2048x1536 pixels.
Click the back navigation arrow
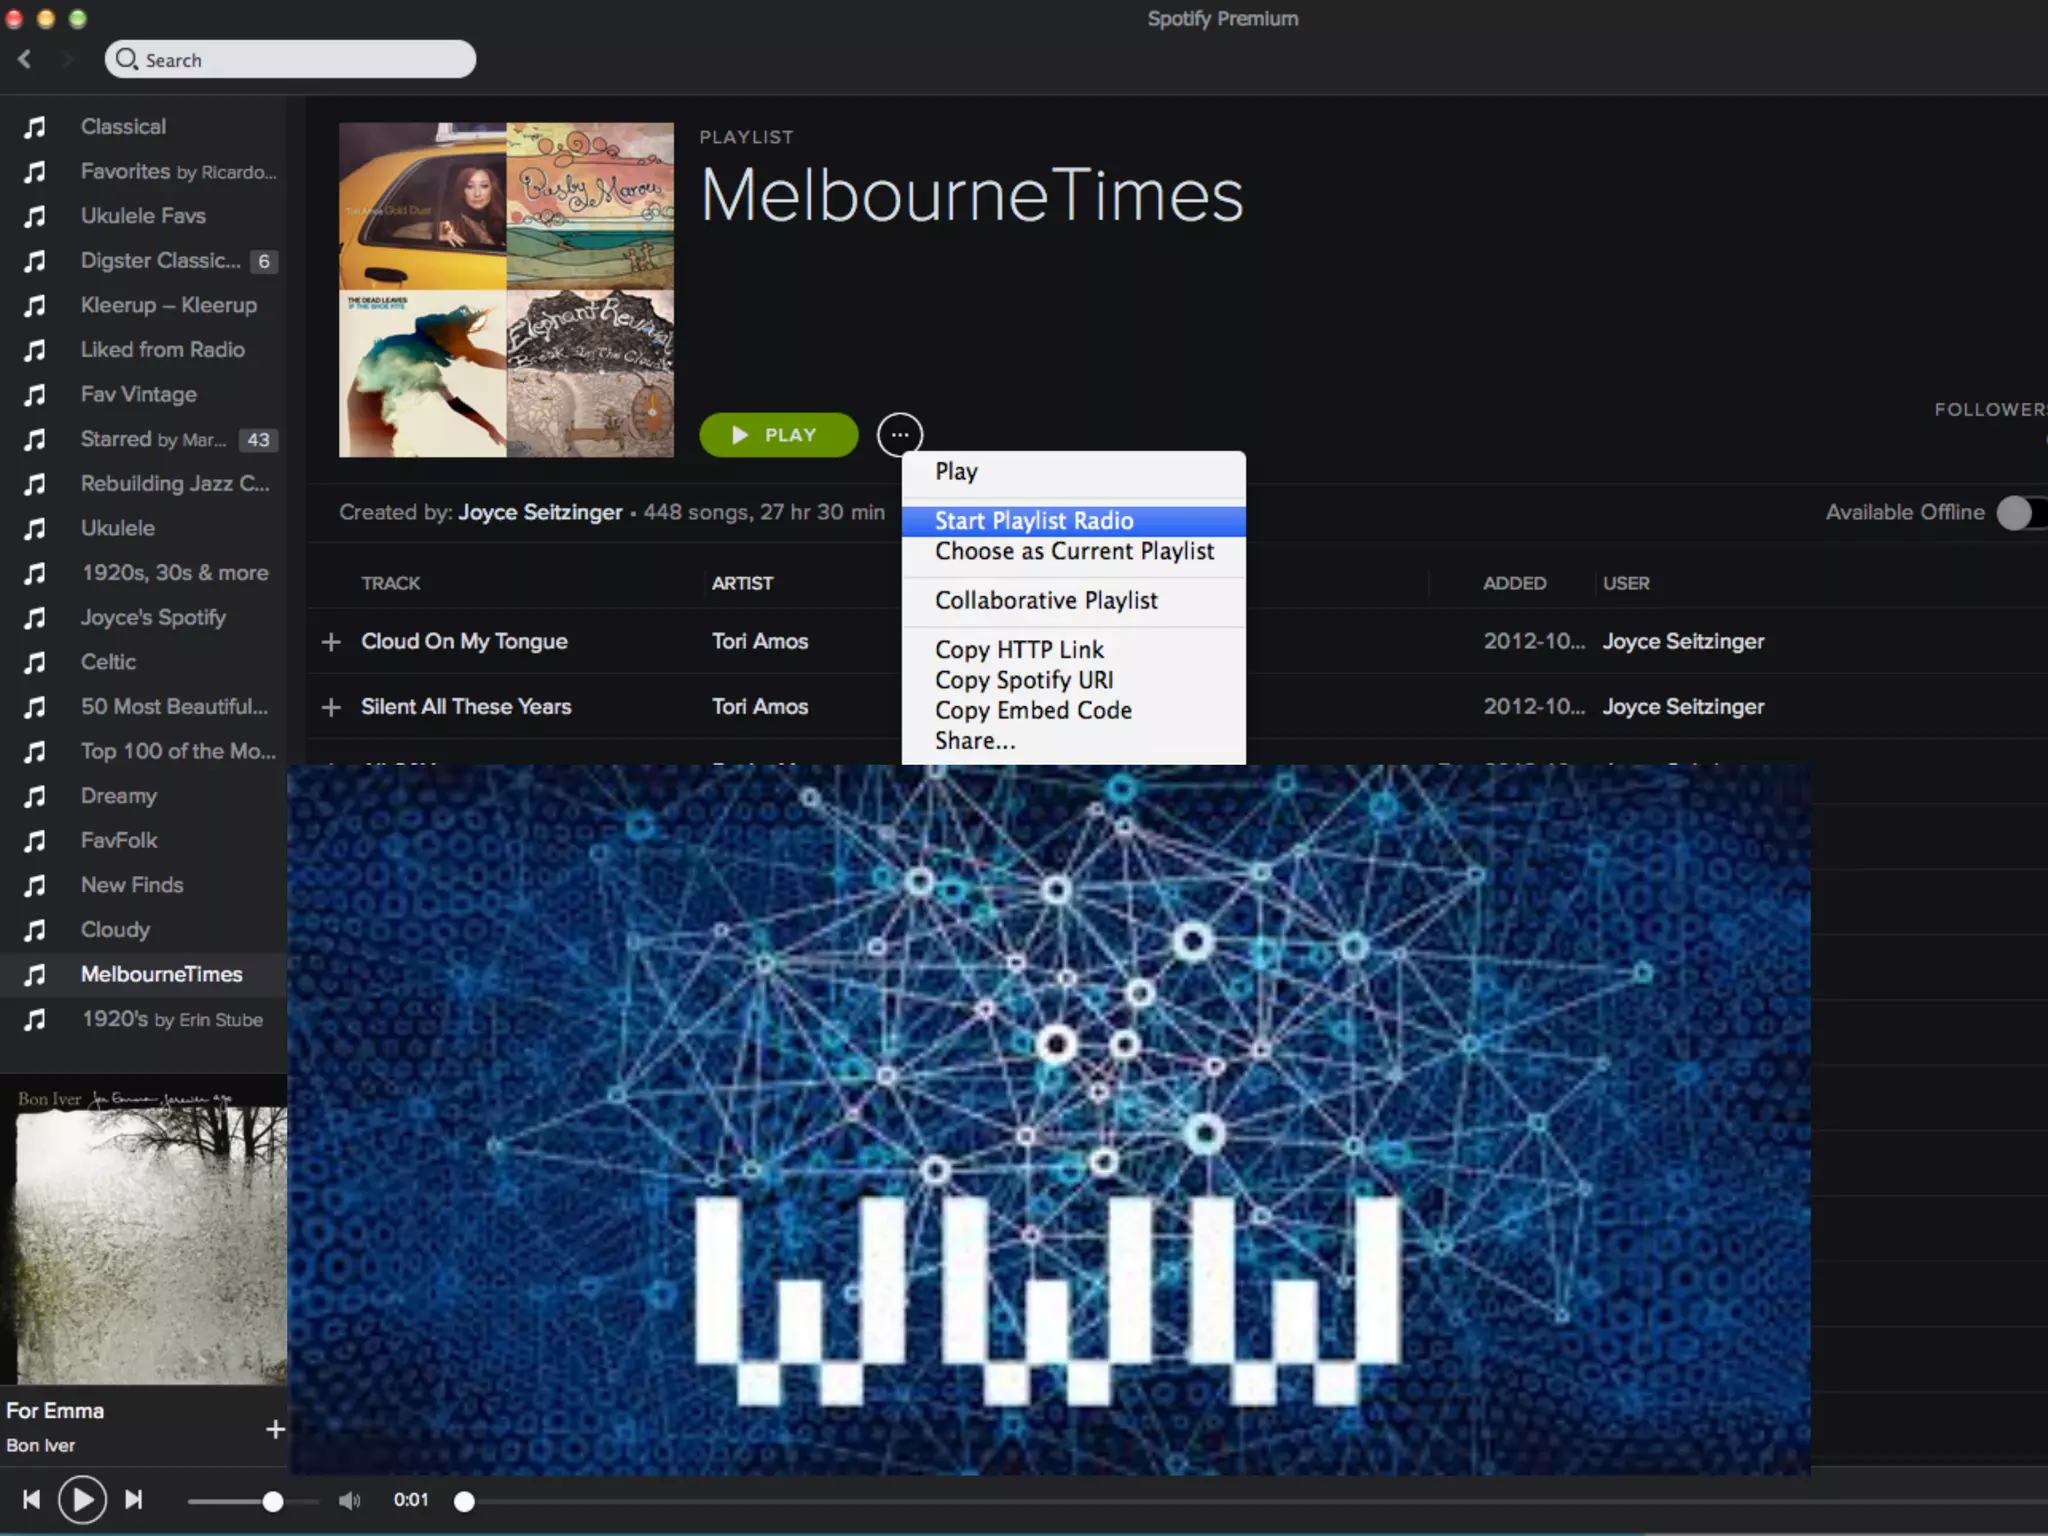coord(25,59)
